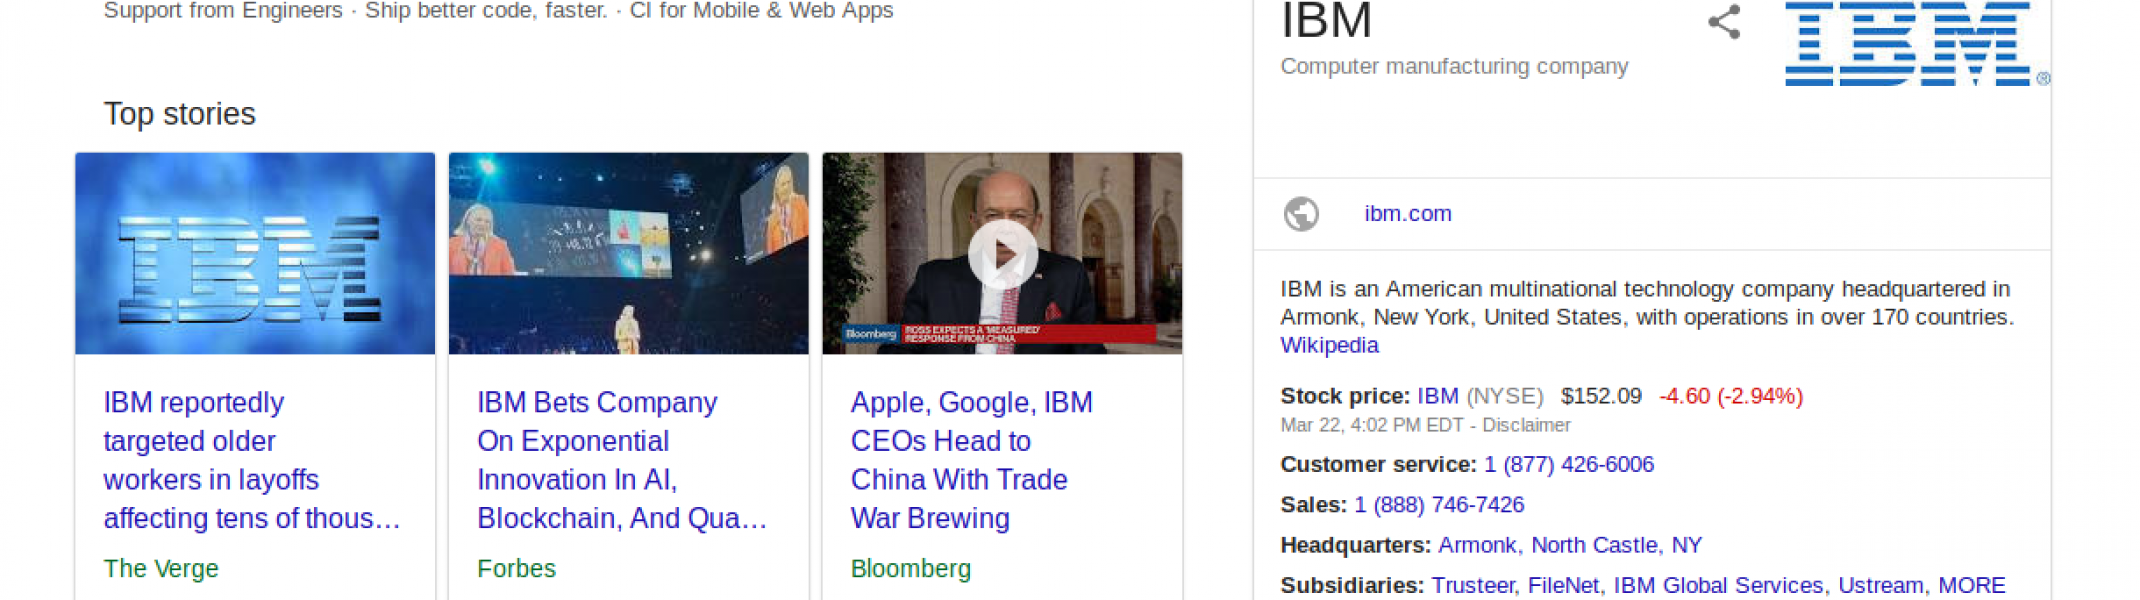
Task: Click the blue IBM logo story thumbnail
Action: click(x=255, y=253)
